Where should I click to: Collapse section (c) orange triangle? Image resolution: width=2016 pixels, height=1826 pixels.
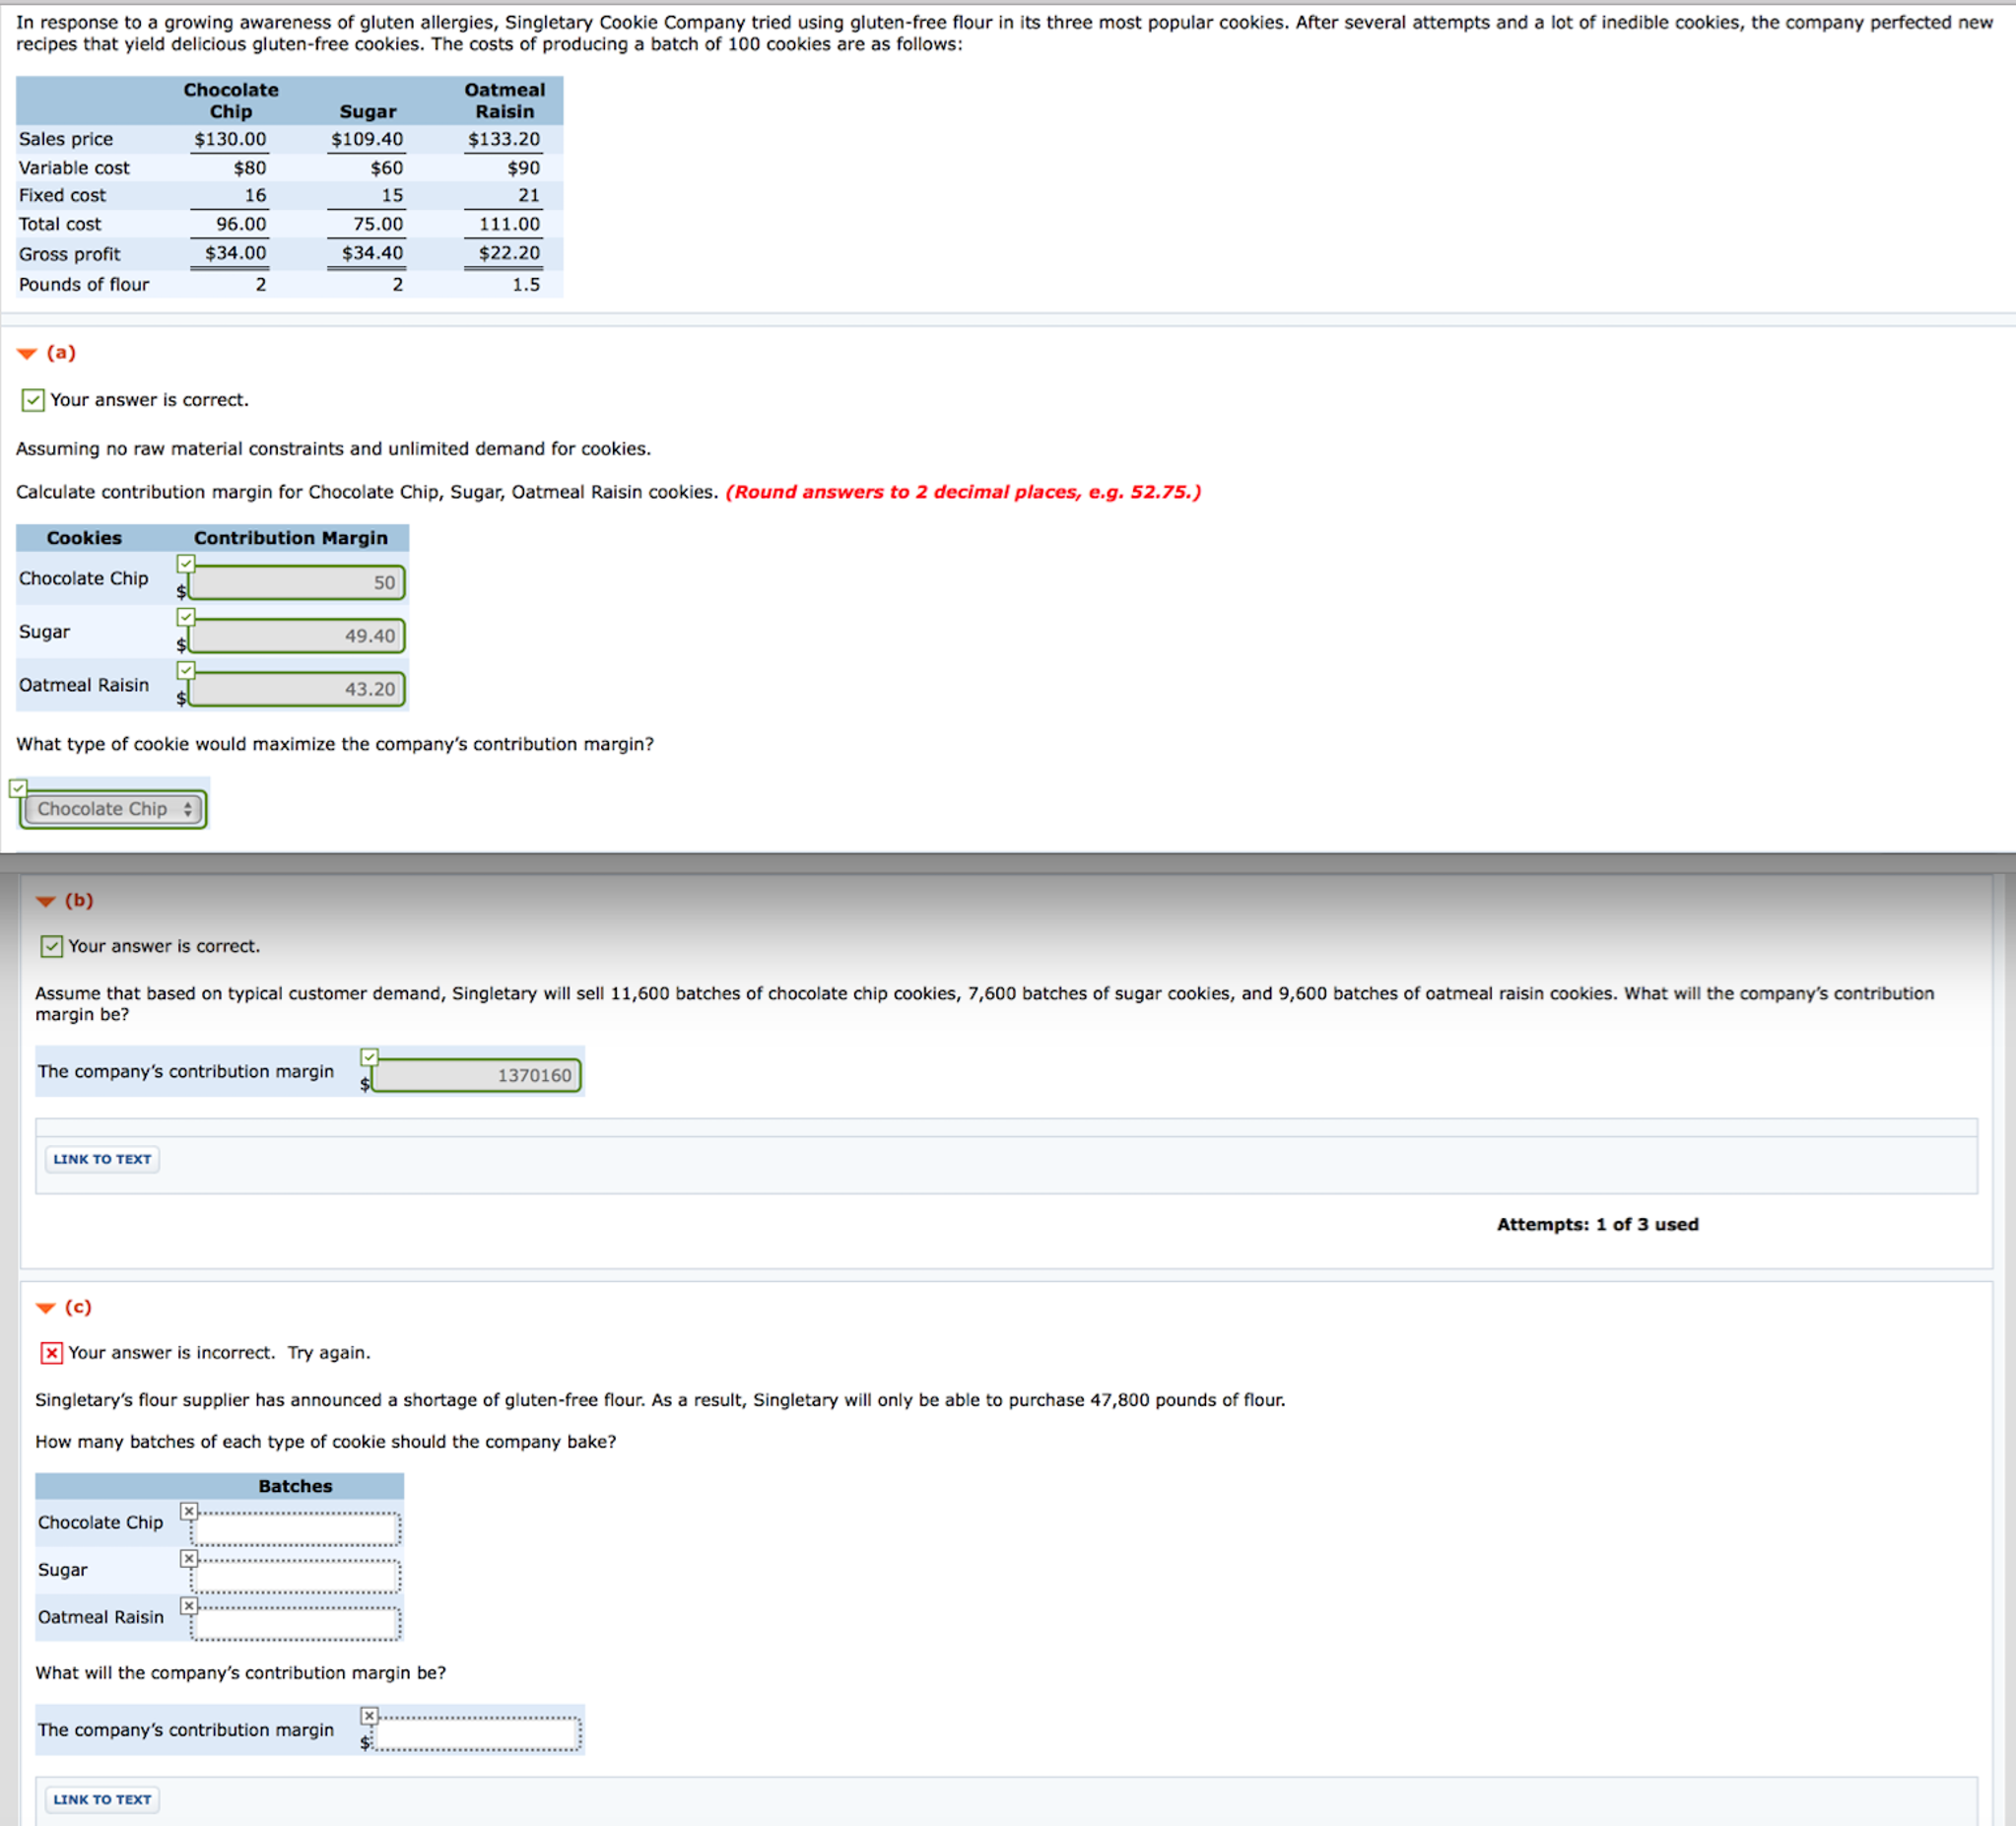45,1308
